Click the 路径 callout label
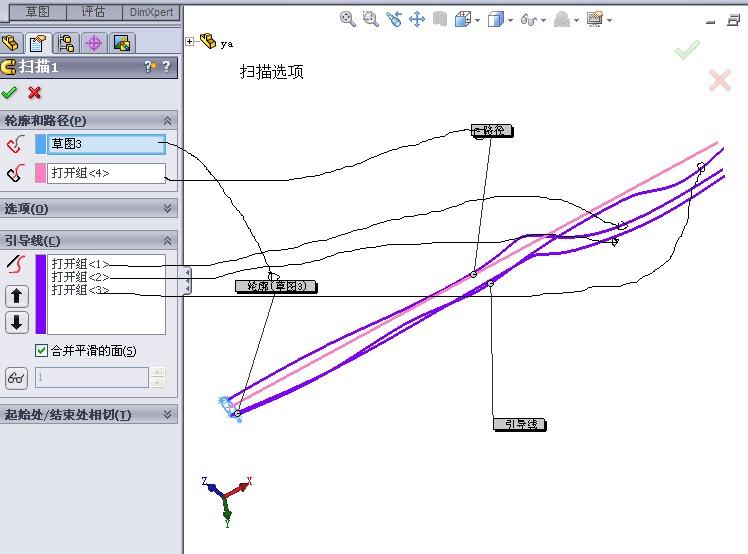The width and height of the screenshot is (748, 554). [492, 130]
